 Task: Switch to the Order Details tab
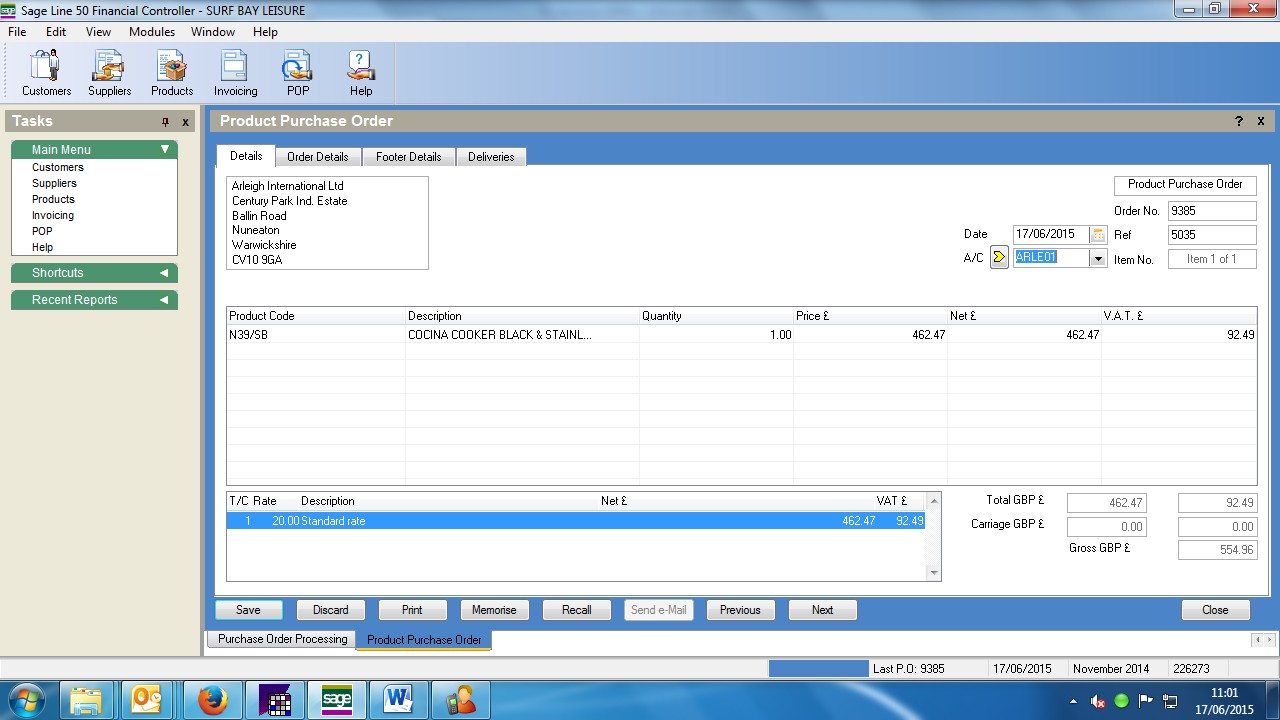click(x=317, y=157)
